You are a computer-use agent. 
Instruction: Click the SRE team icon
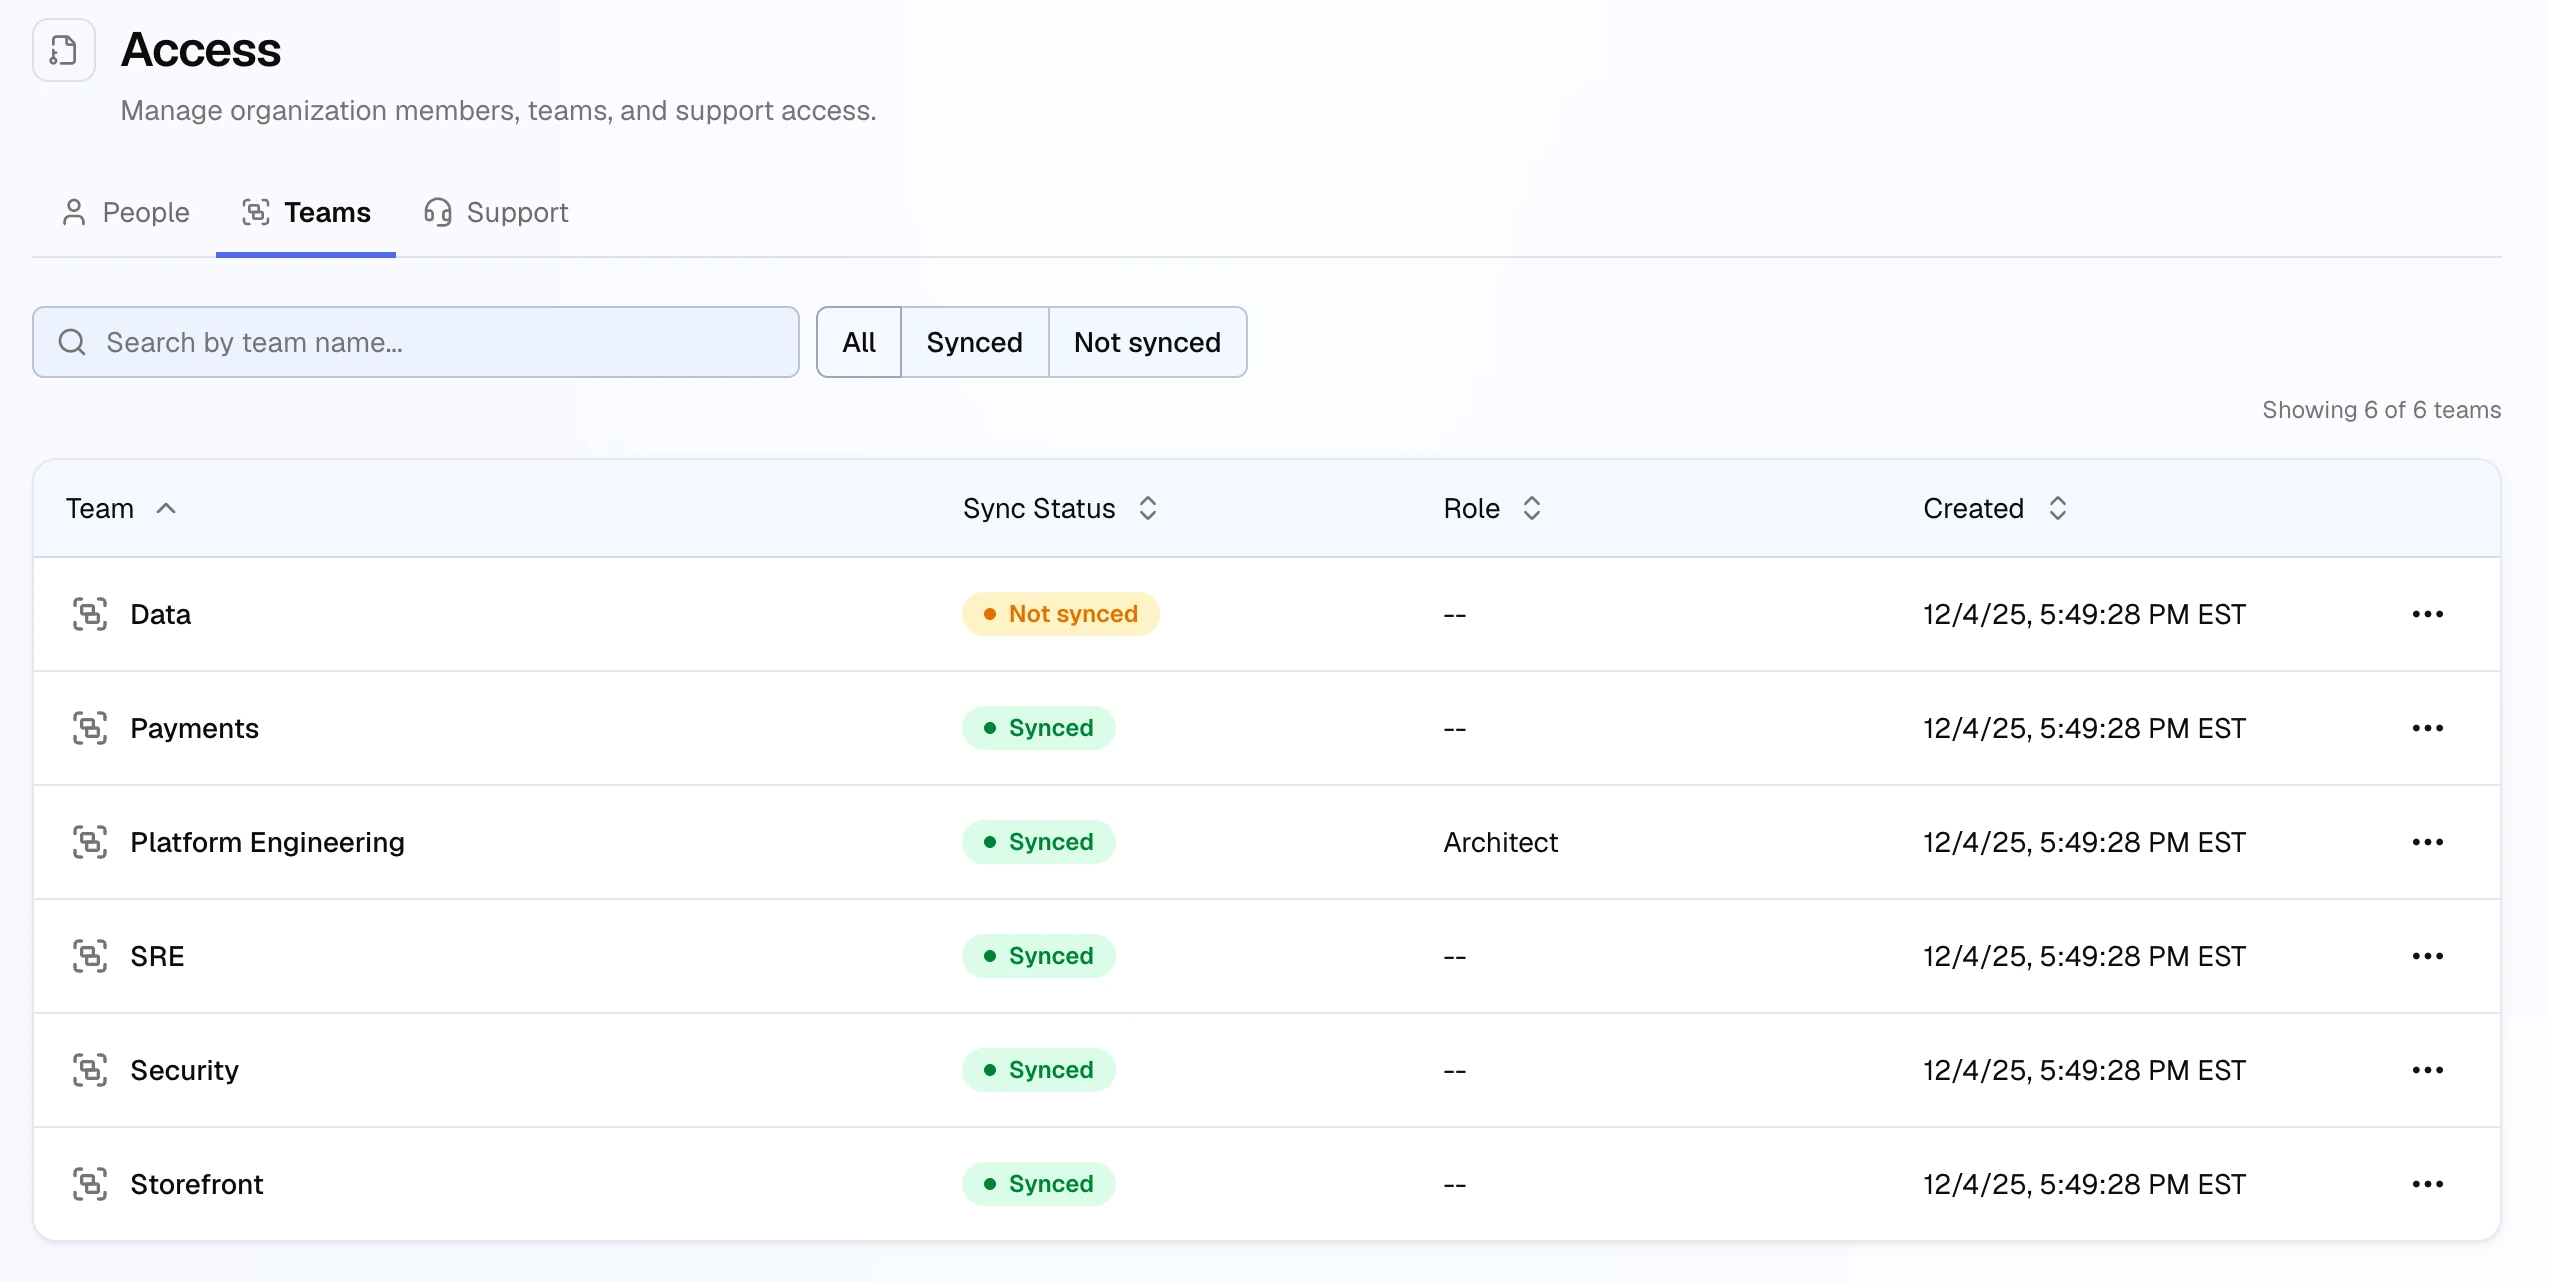90,956
